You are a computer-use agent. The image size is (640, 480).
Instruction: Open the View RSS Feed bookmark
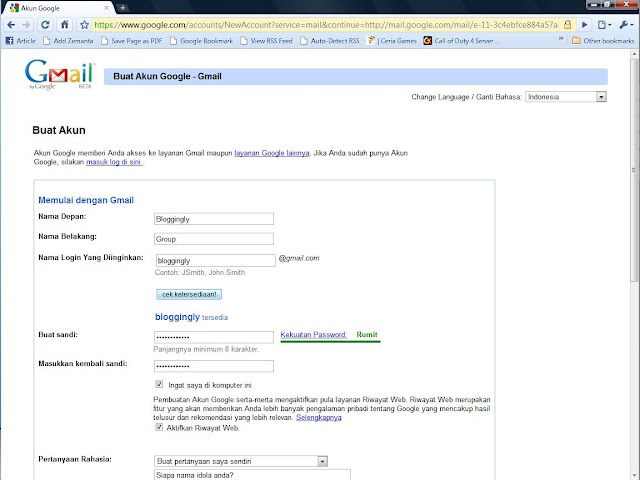(267, 41)
